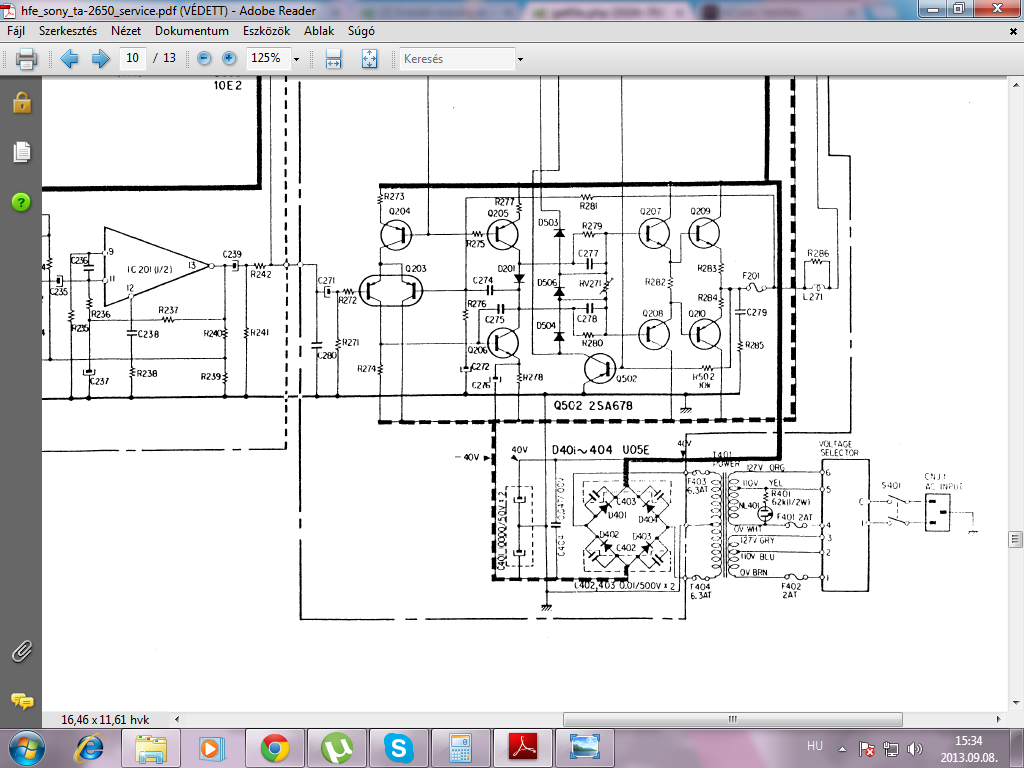The image size is (1024, 768).
Task: Open the Nézet menu
Action: (126, 31)
